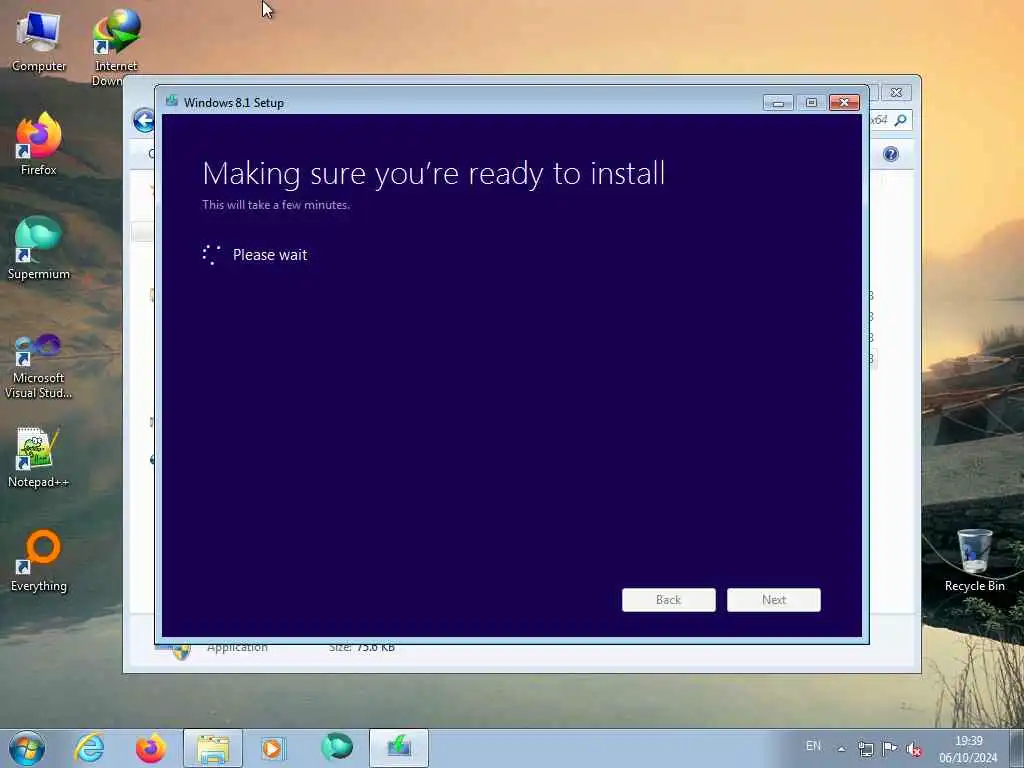The image size is (1024, 768).
Task: Open Windows Media Player from the taskbar
Action: [x=273, y=748]
